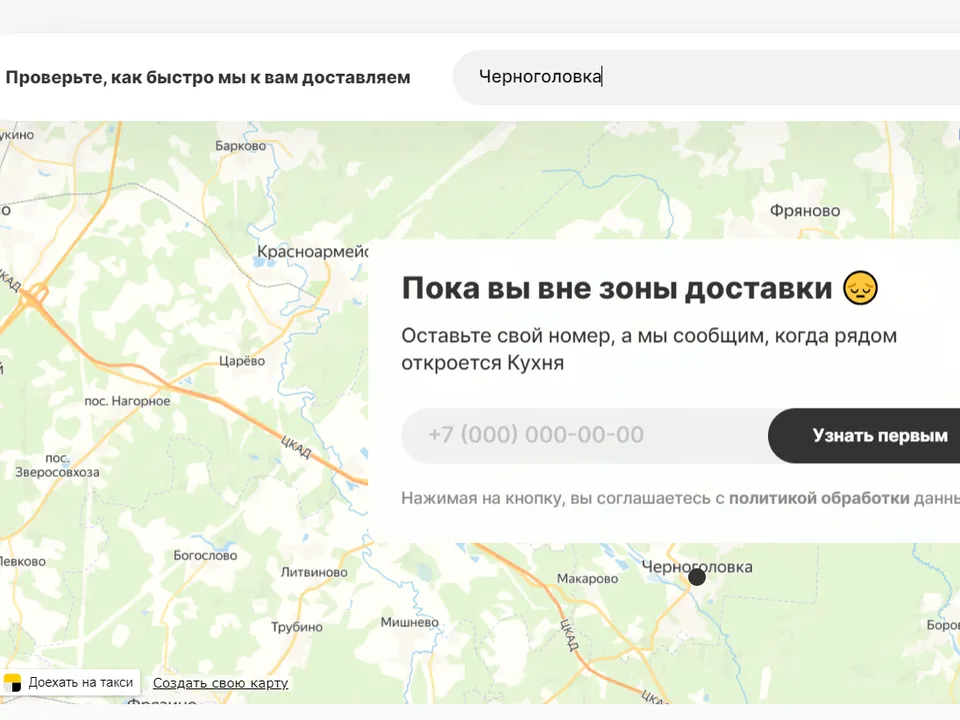960x720 pixels.
Task: Click the Красноармейск label on the map
Action: point(310,253)
